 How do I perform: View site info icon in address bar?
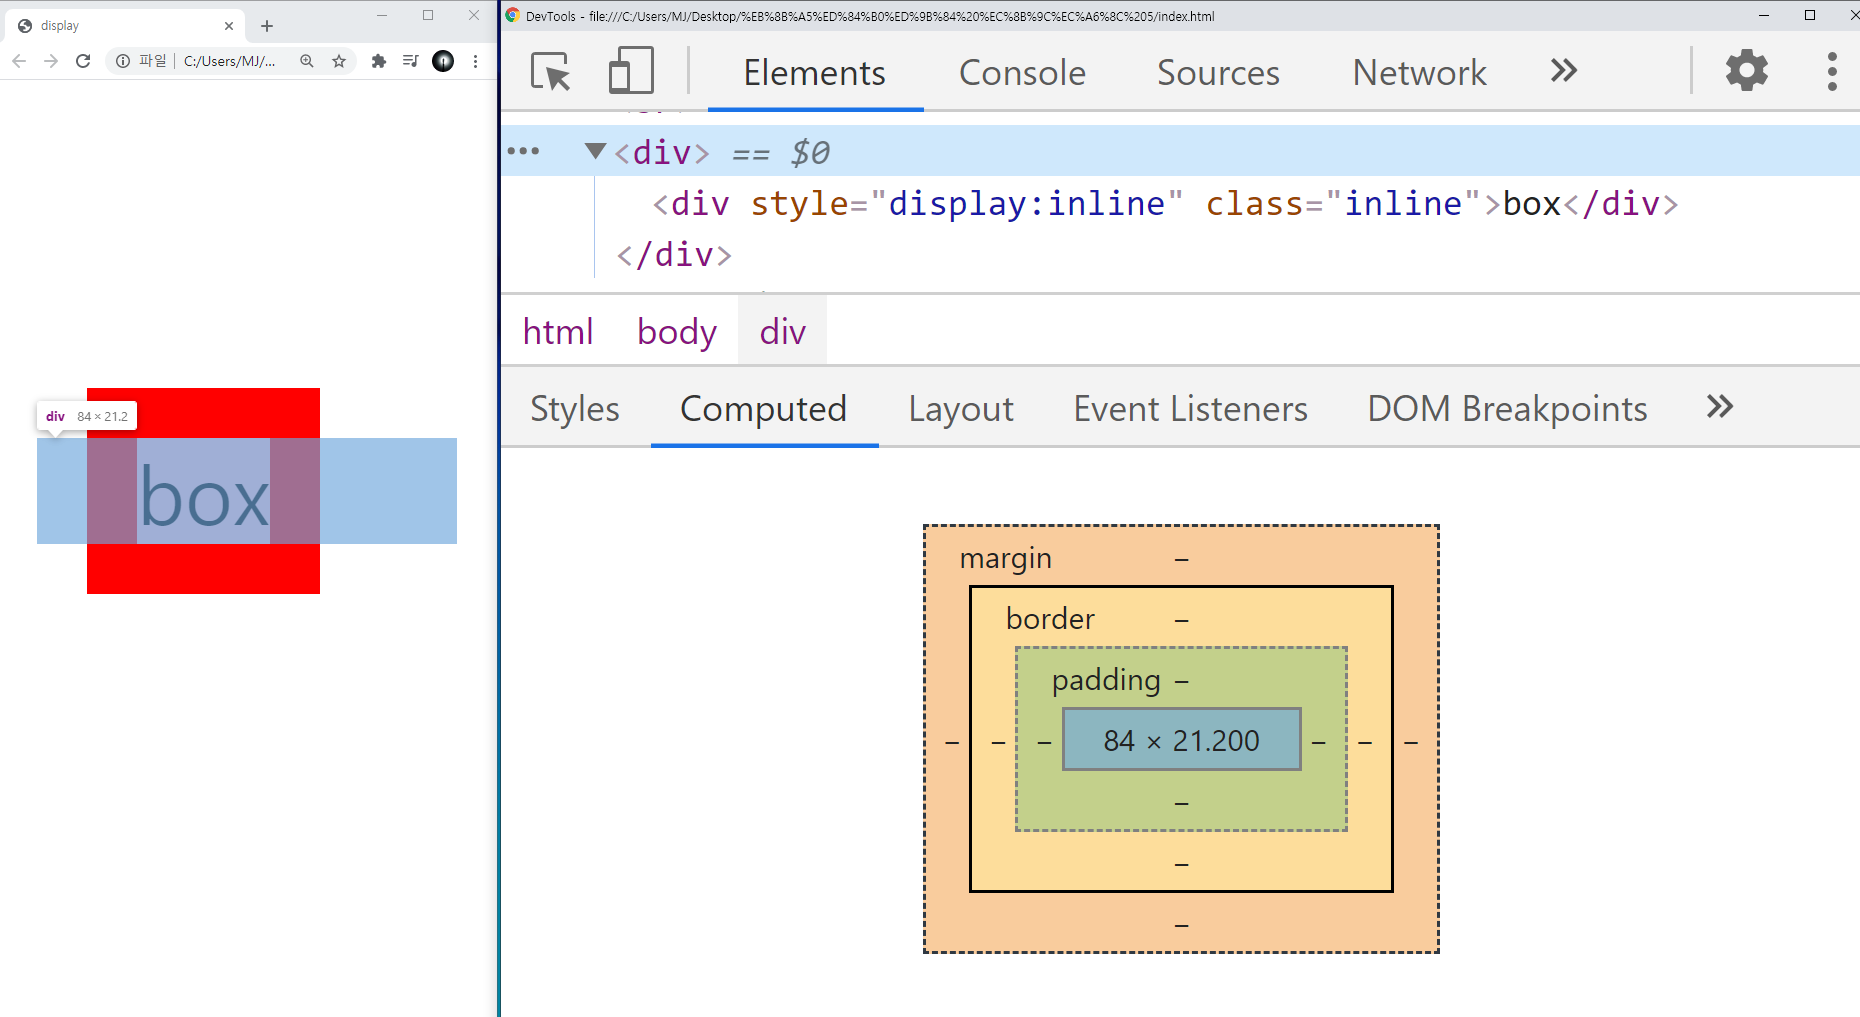pos(123,61)
